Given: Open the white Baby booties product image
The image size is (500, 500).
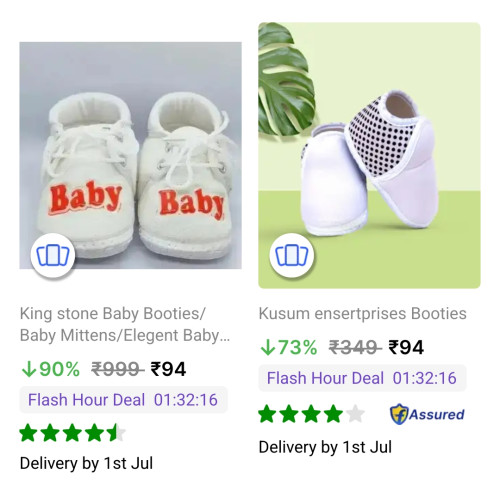Looking at the screenshot, I should point(130,155).
